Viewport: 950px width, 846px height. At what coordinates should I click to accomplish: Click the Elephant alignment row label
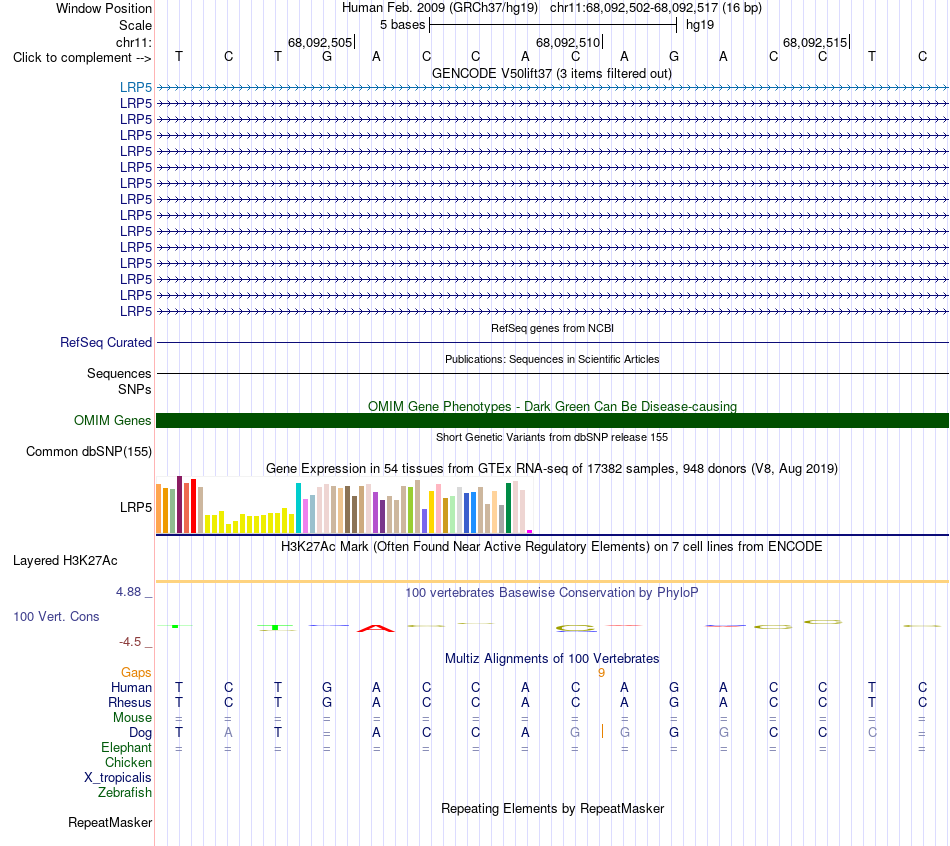(x=127, y=748)
